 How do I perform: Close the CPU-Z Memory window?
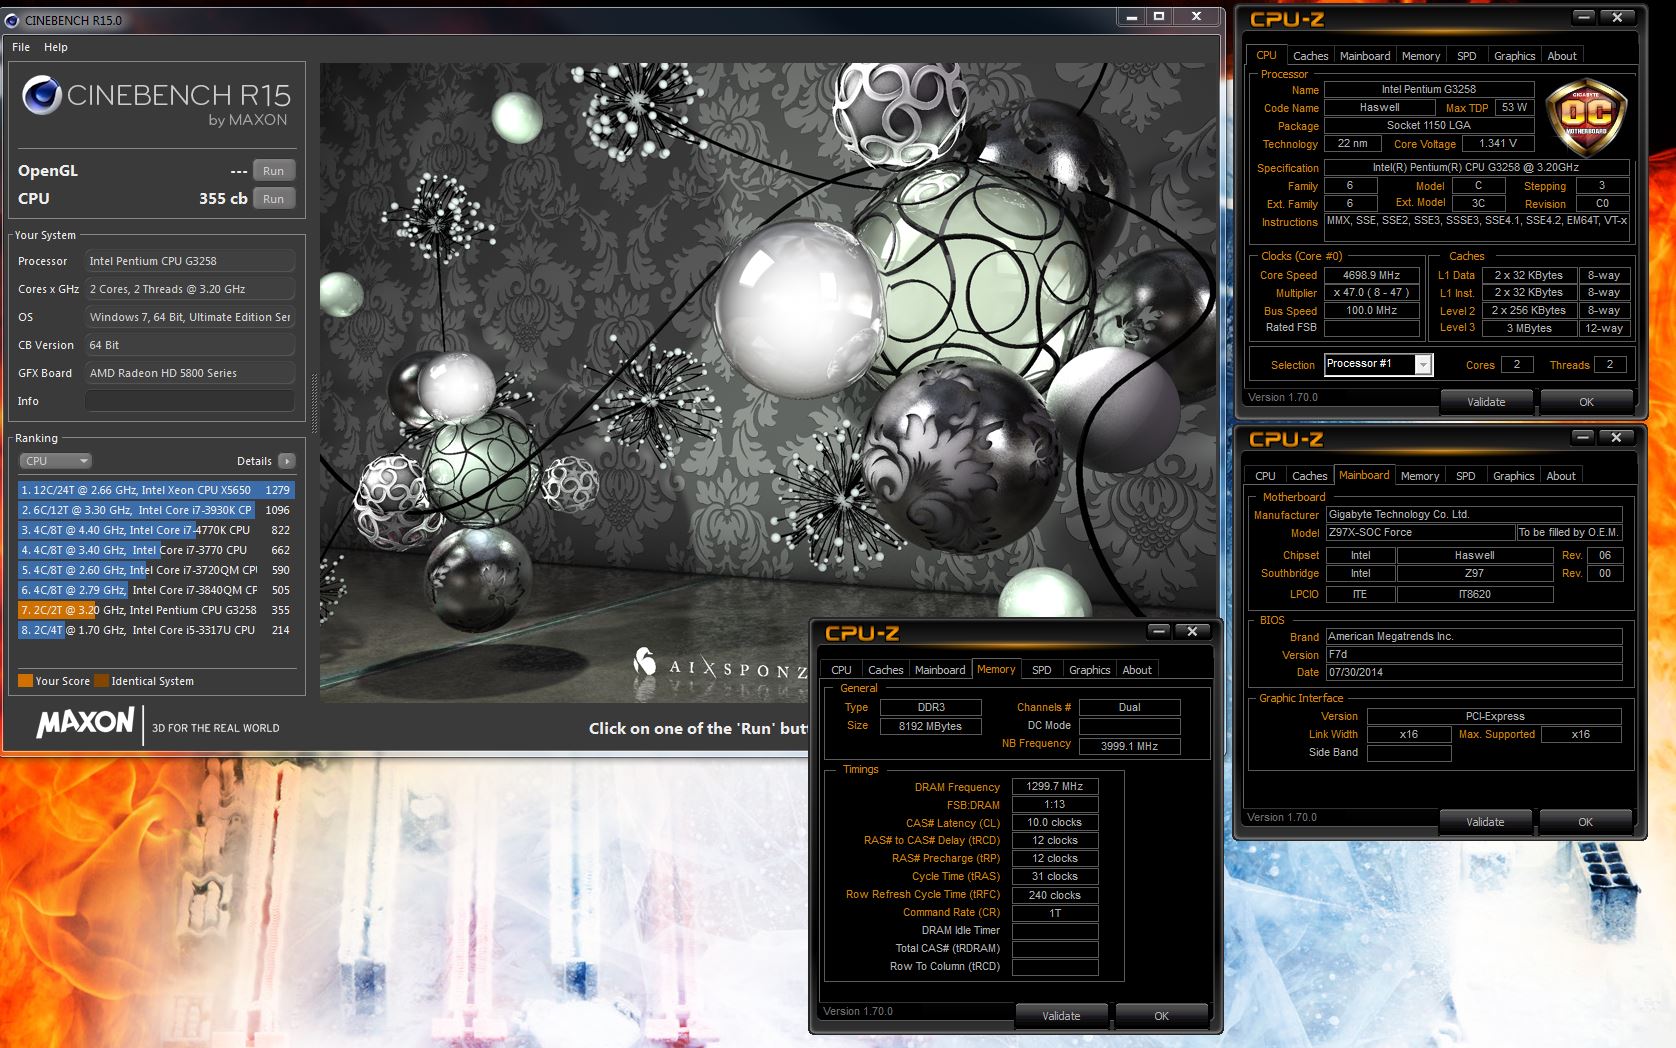pyautogui.click(x=1192, y=631)
